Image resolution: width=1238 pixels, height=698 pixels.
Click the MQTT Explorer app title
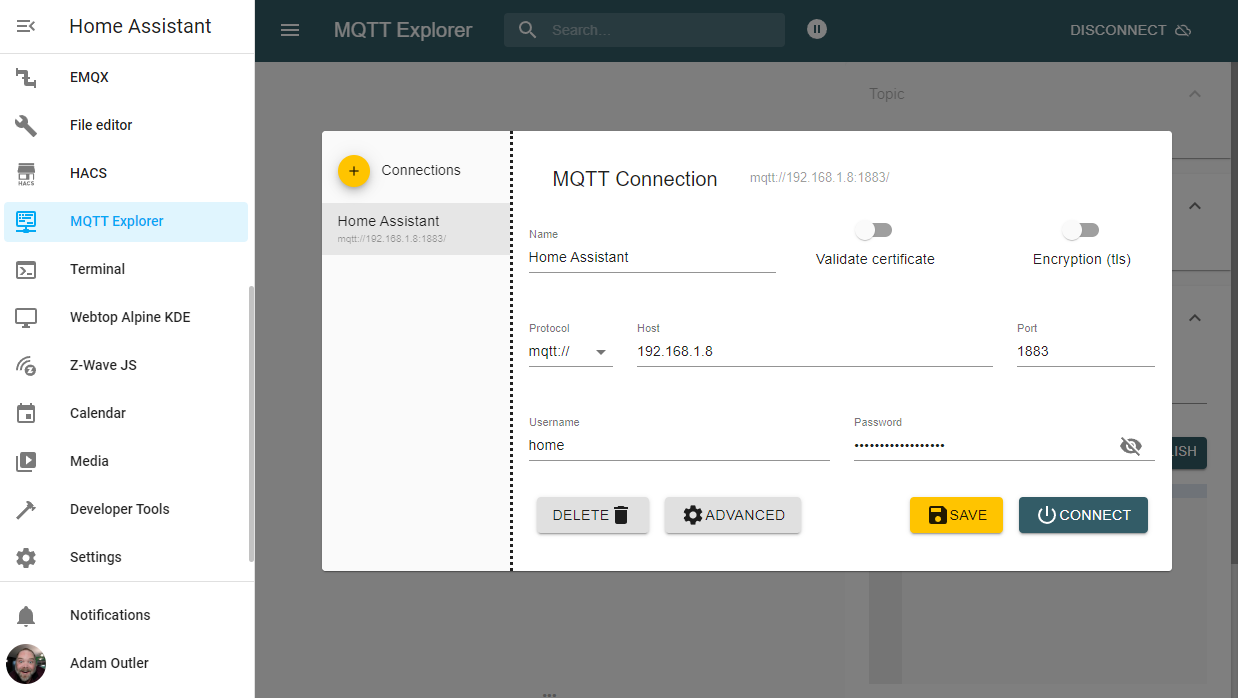(403, 30)
